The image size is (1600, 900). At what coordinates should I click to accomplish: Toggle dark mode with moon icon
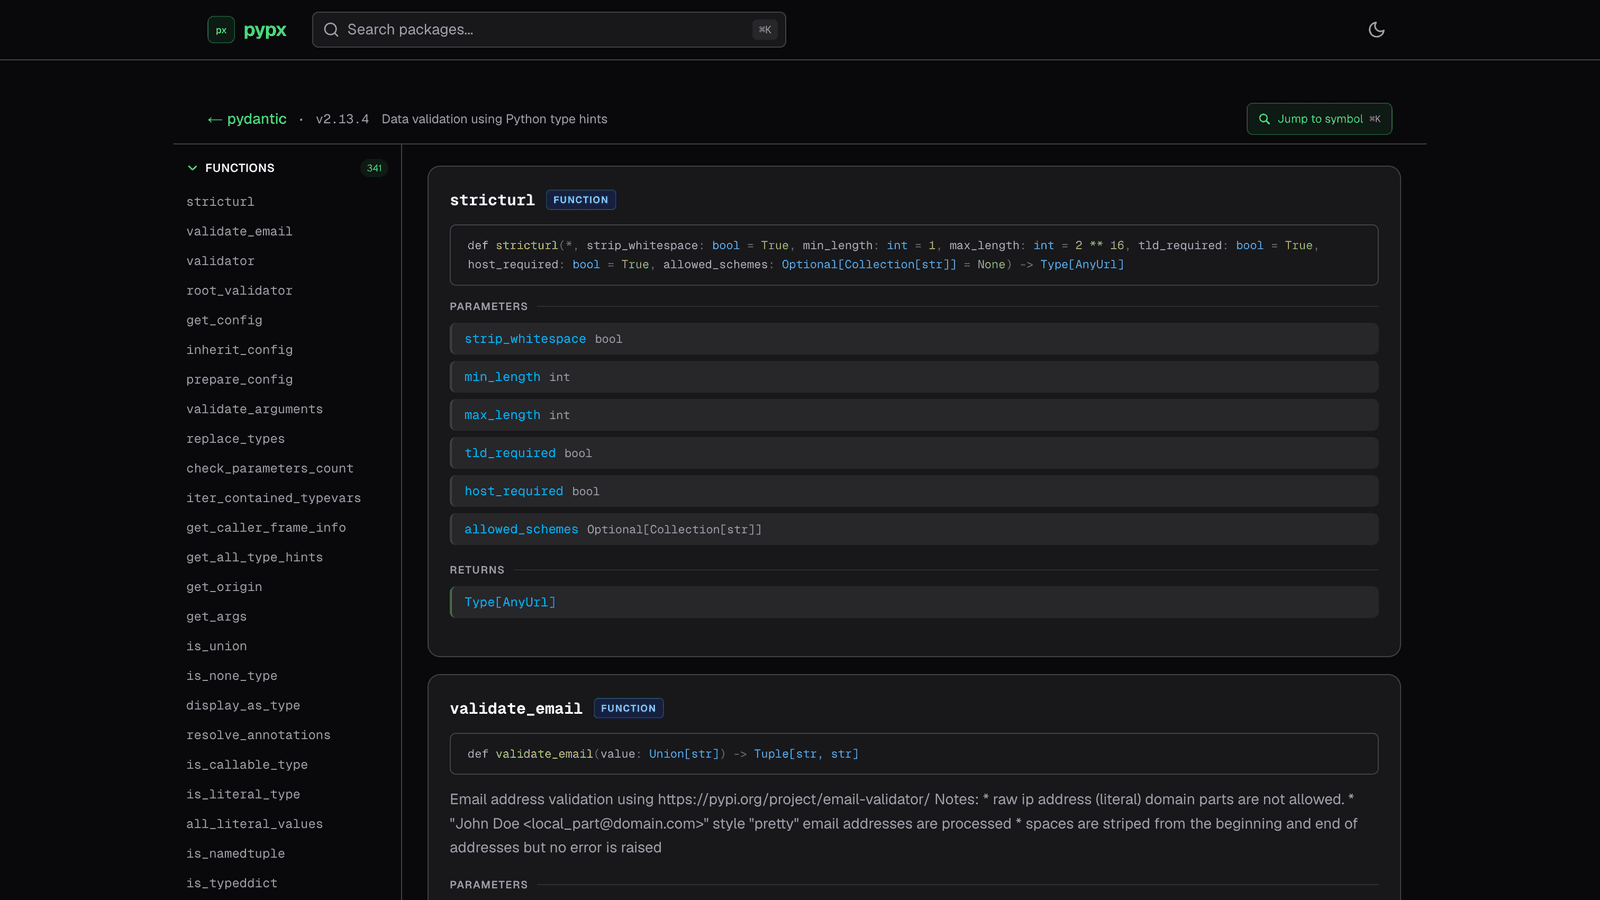[1377, 30]
